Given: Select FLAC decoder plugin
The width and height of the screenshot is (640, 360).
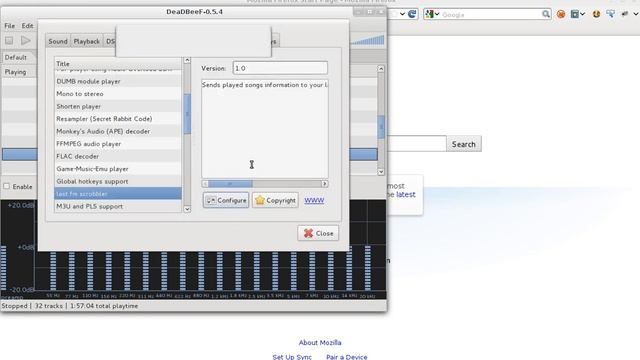Looking at the screenshot, I should coord(118,156).
